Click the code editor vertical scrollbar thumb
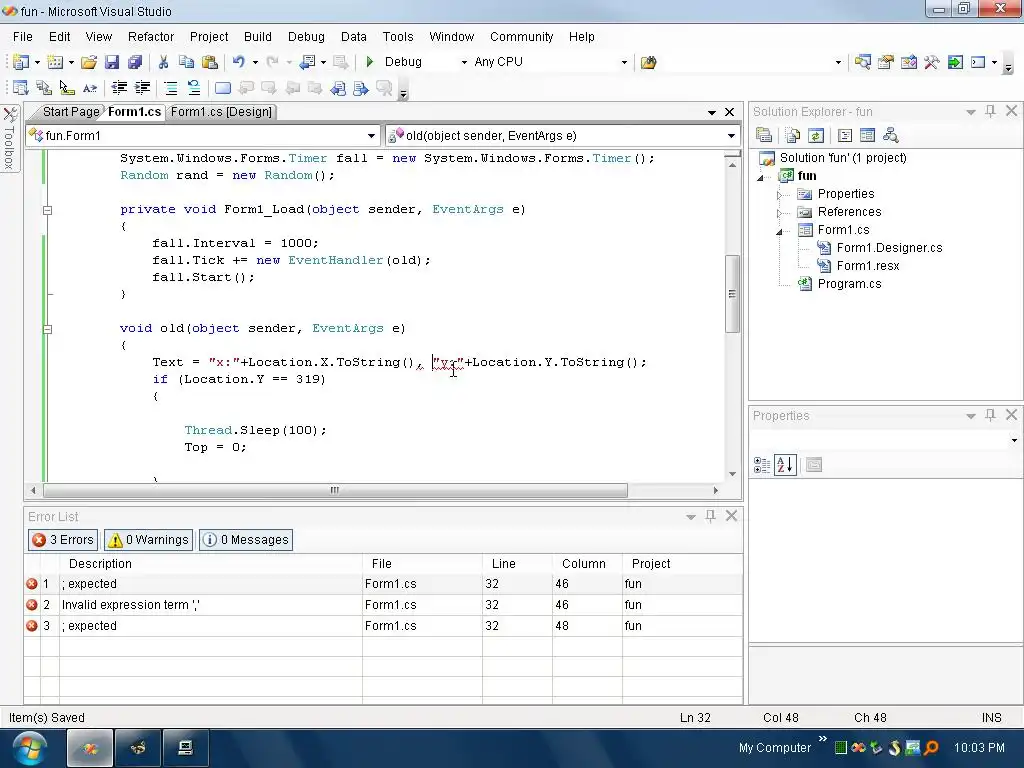This screenshot has width=1024, height=768. point(732,294)
